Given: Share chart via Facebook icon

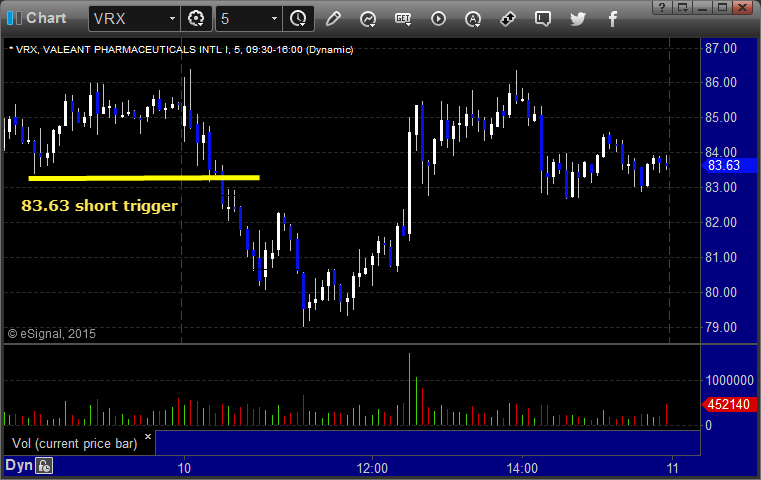Looking at the screenshot, I should [613, 19].
